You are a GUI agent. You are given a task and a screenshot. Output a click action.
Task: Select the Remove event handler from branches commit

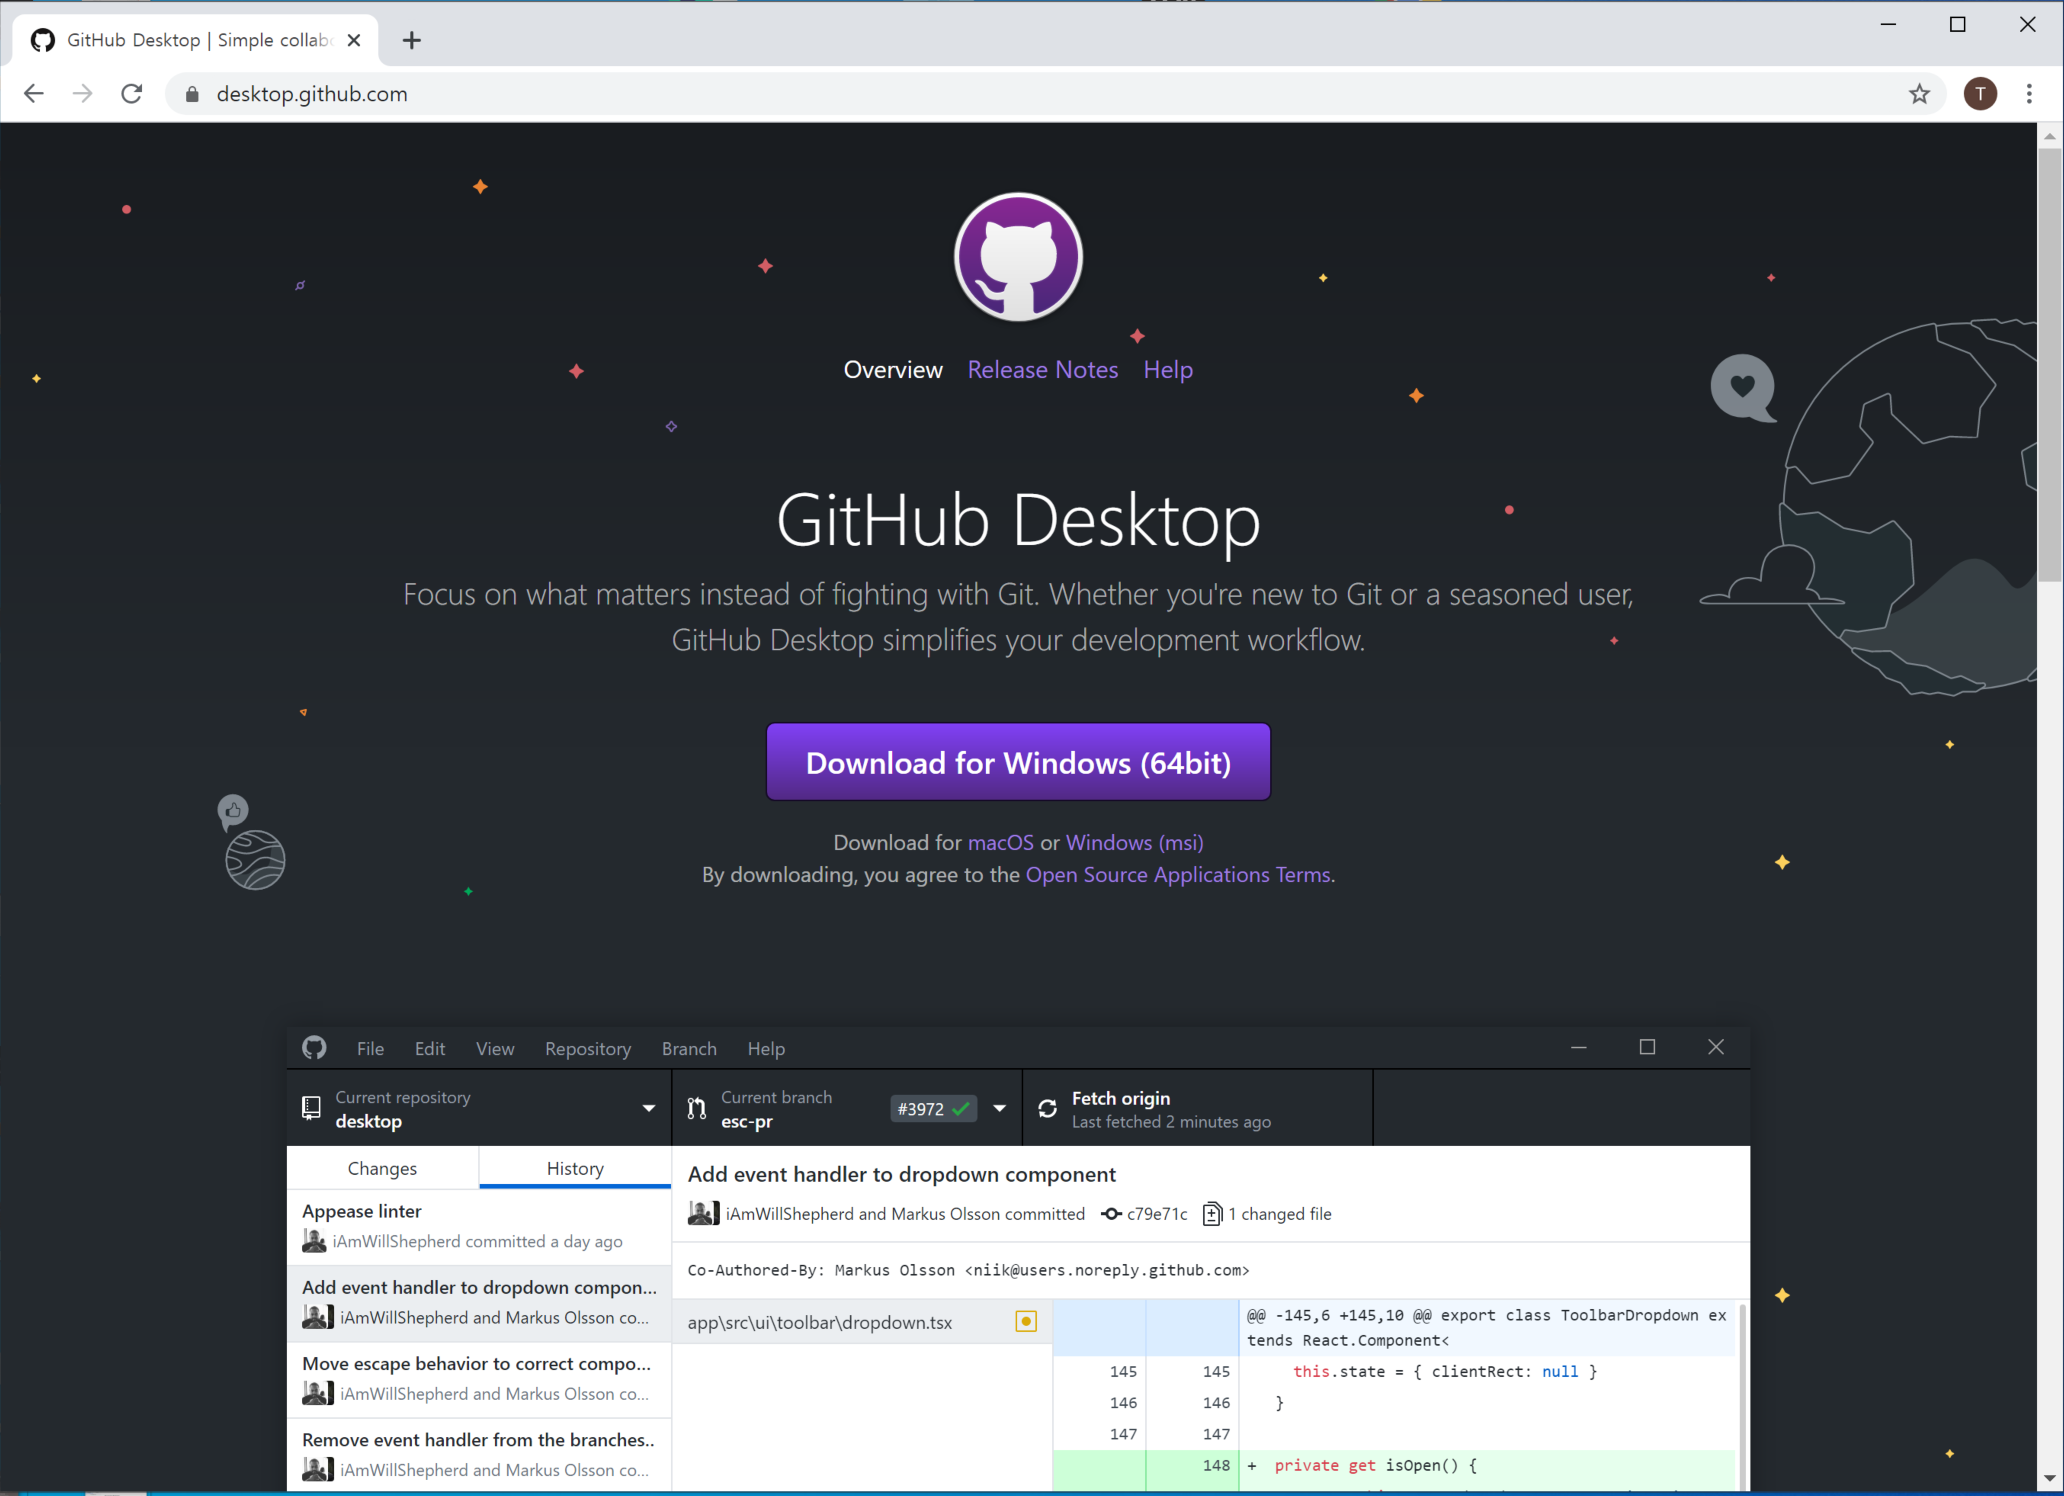479,1454
